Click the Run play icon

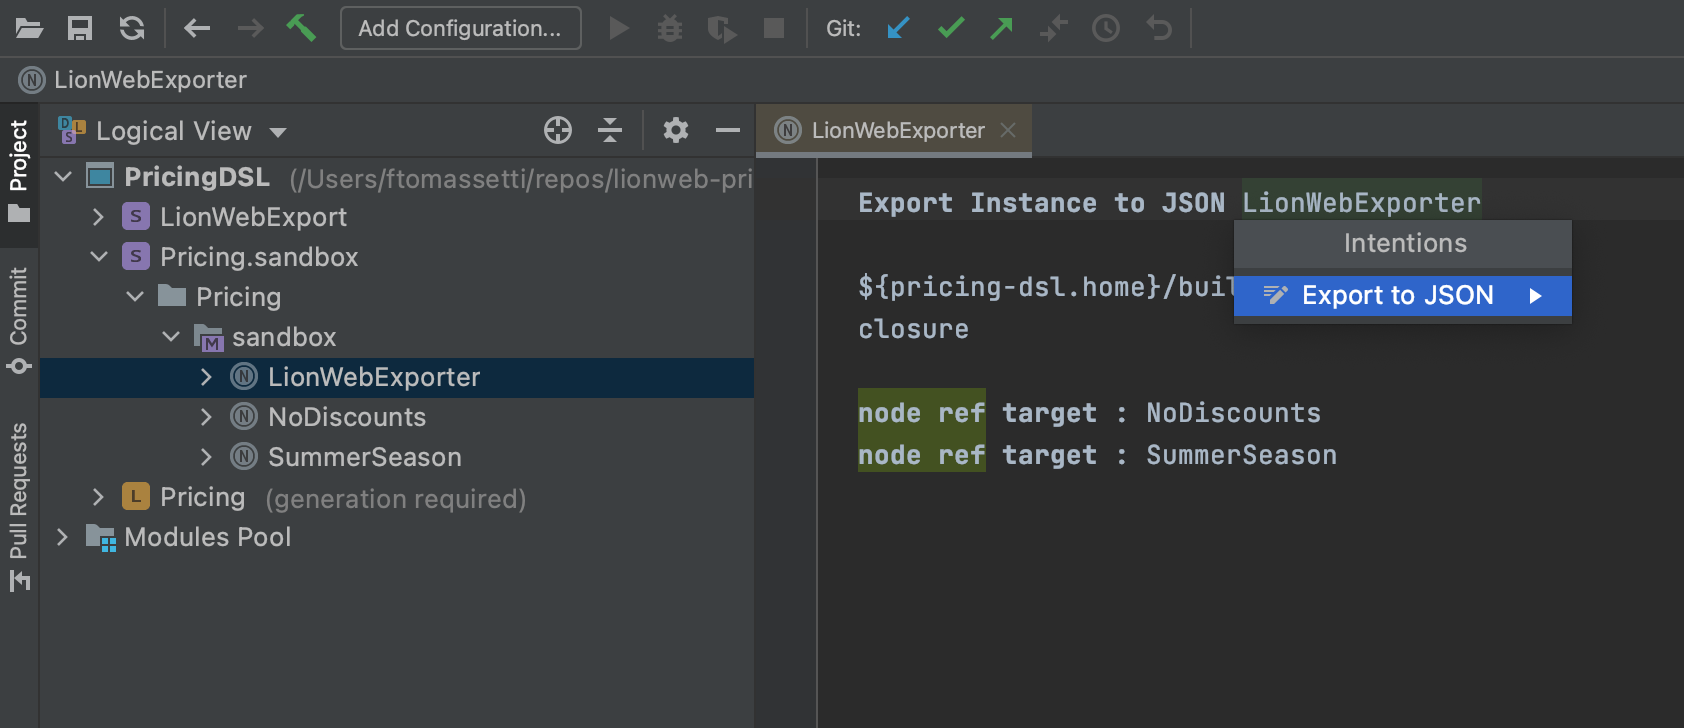pyautogui.click(x=620, y=28)
